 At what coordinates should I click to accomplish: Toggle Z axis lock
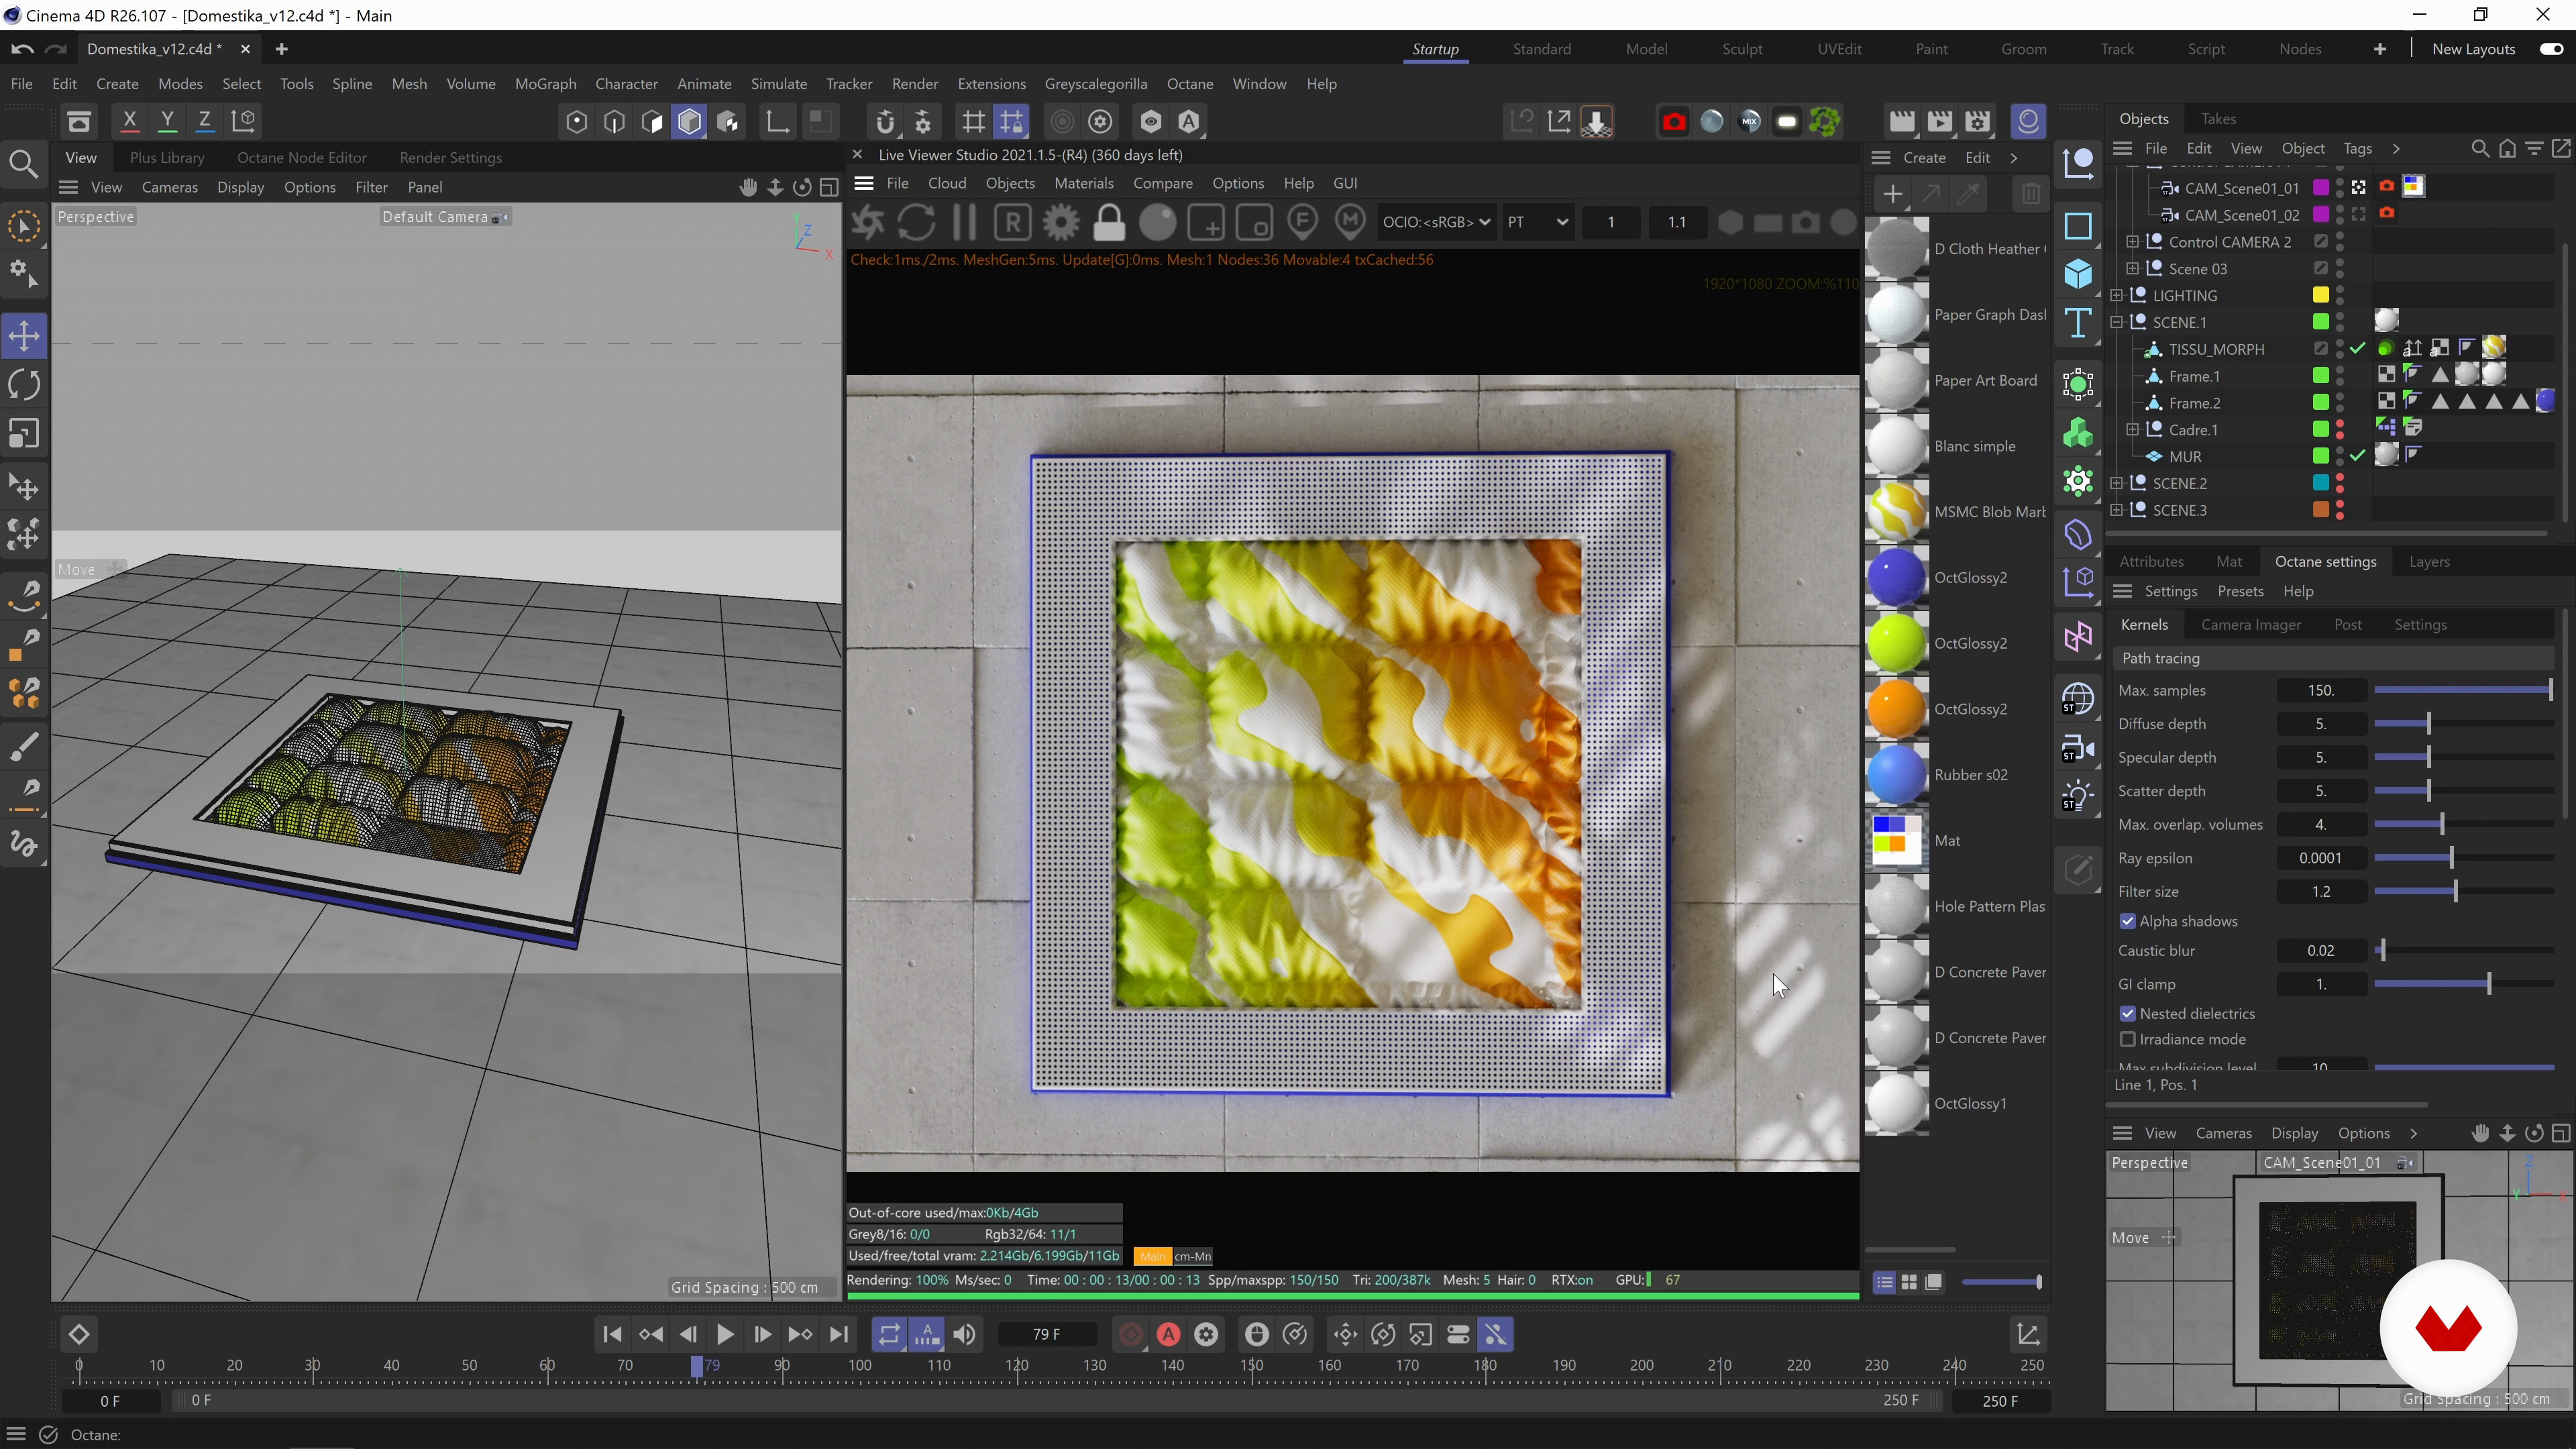click(205, 121)
